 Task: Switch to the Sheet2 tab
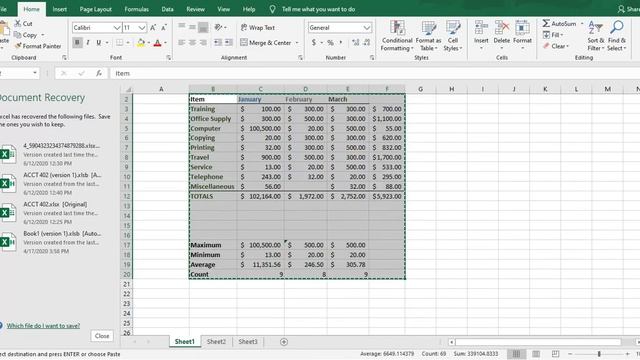tap(216, 342)
